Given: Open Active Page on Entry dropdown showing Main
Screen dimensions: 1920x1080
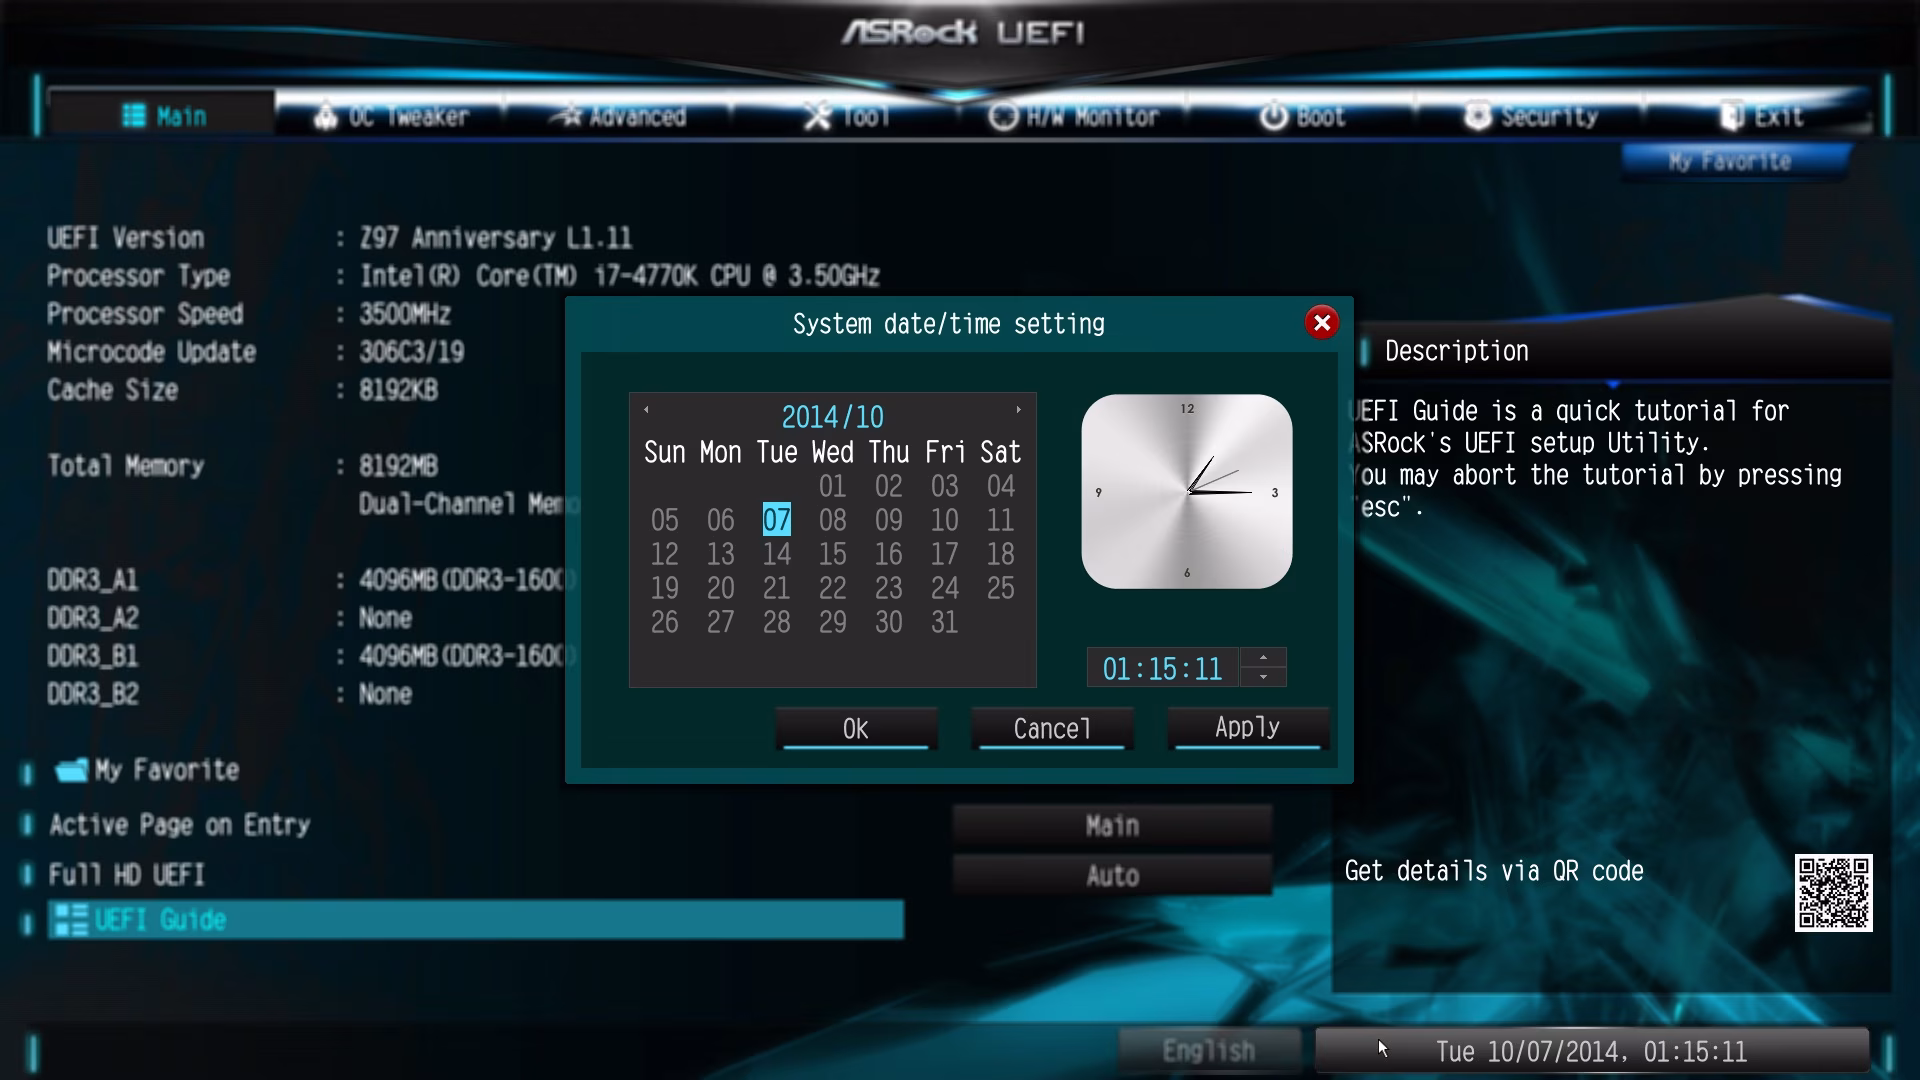Looking at the screenshot, I should tap(1112, 825).
